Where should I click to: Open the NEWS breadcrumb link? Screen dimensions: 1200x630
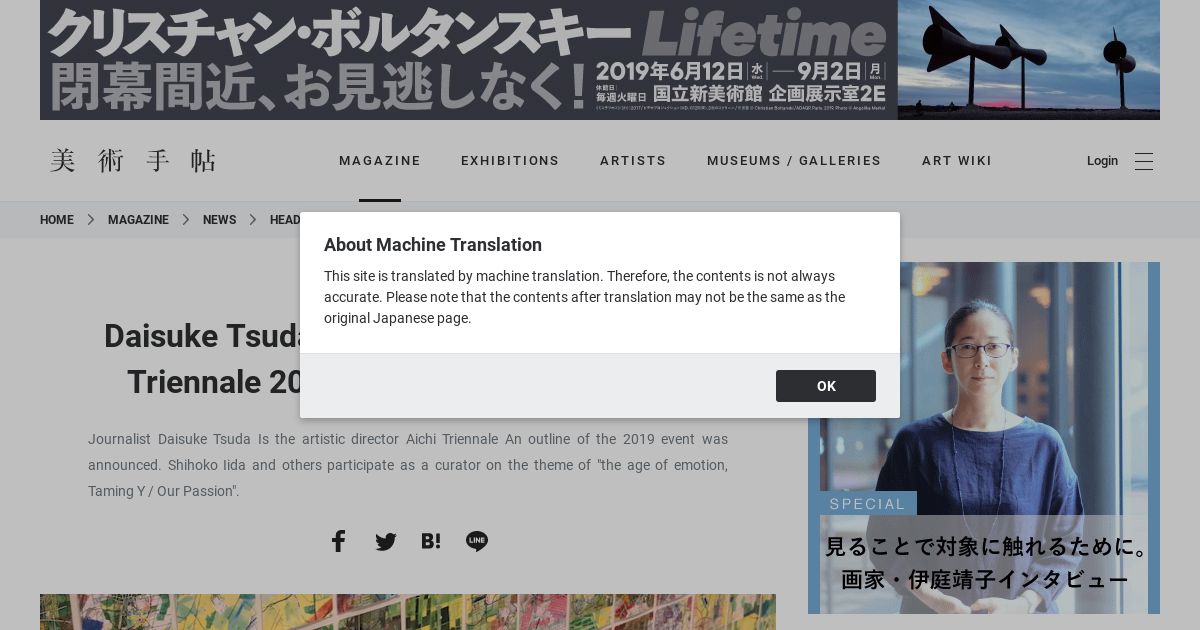220,220
